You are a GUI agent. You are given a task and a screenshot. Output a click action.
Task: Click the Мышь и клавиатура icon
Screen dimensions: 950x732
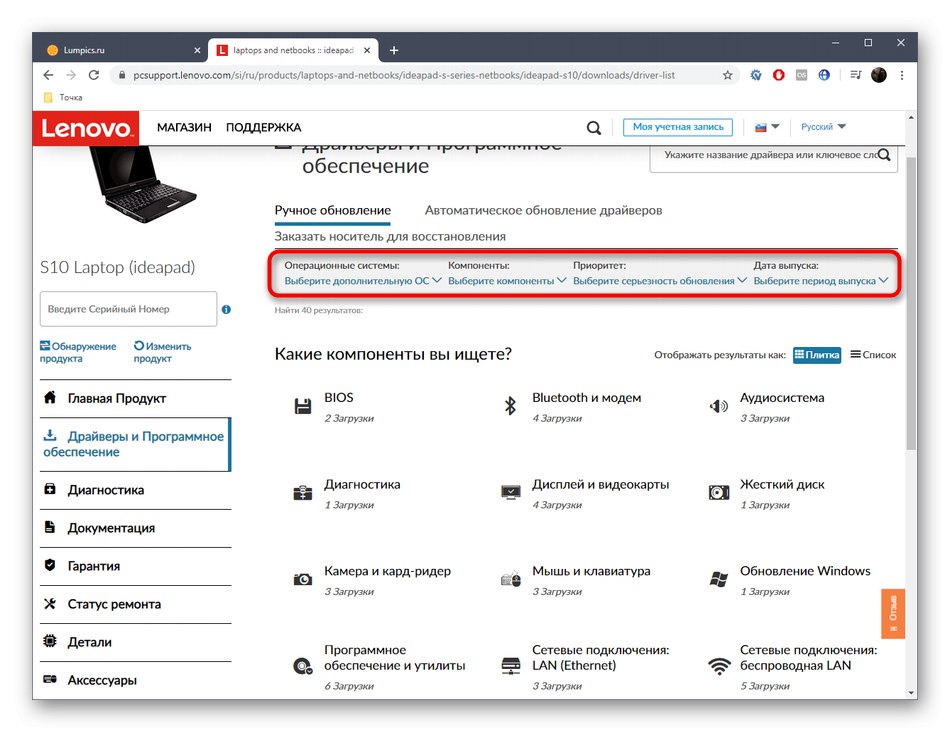(511, 579)
